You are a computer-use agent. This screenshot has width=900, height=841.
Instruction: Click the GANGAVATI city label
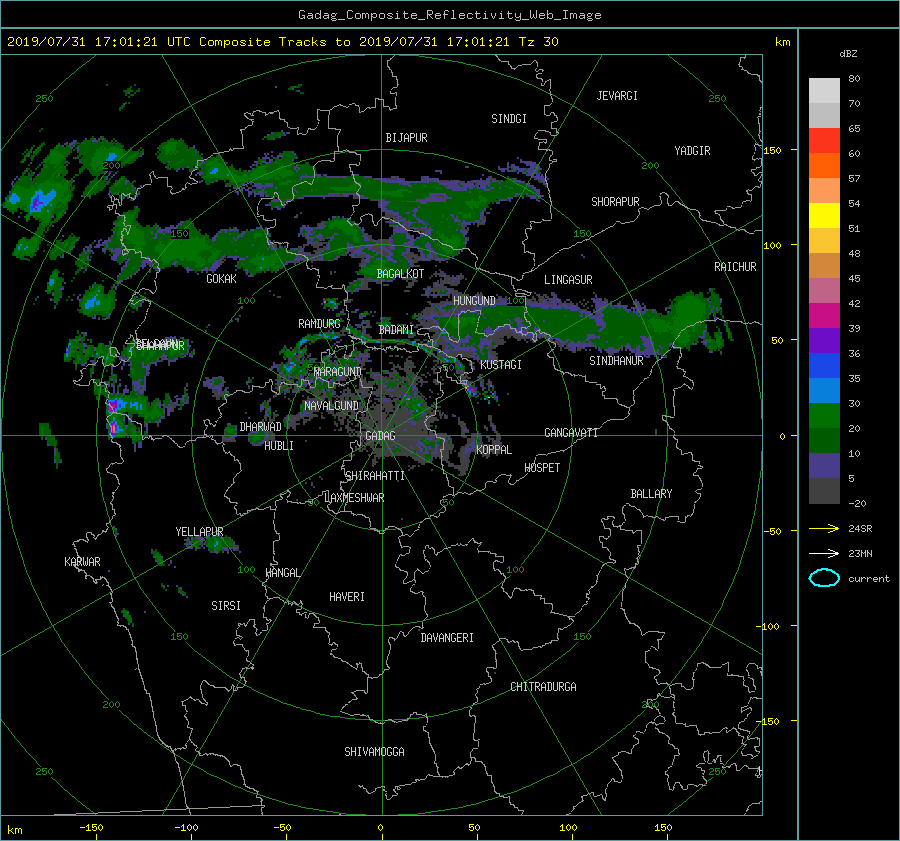(571, 432)
